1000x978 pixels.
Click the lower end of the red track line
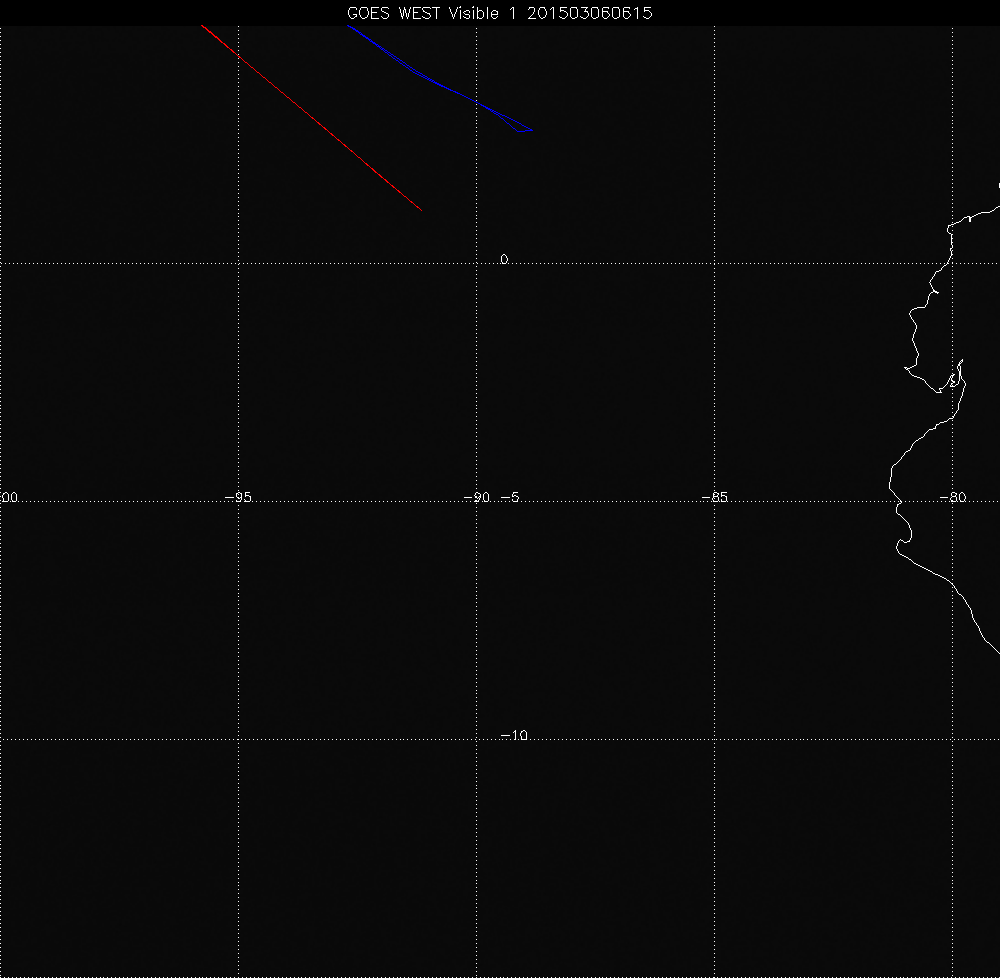pyautogui.click(x=420, y=209)
